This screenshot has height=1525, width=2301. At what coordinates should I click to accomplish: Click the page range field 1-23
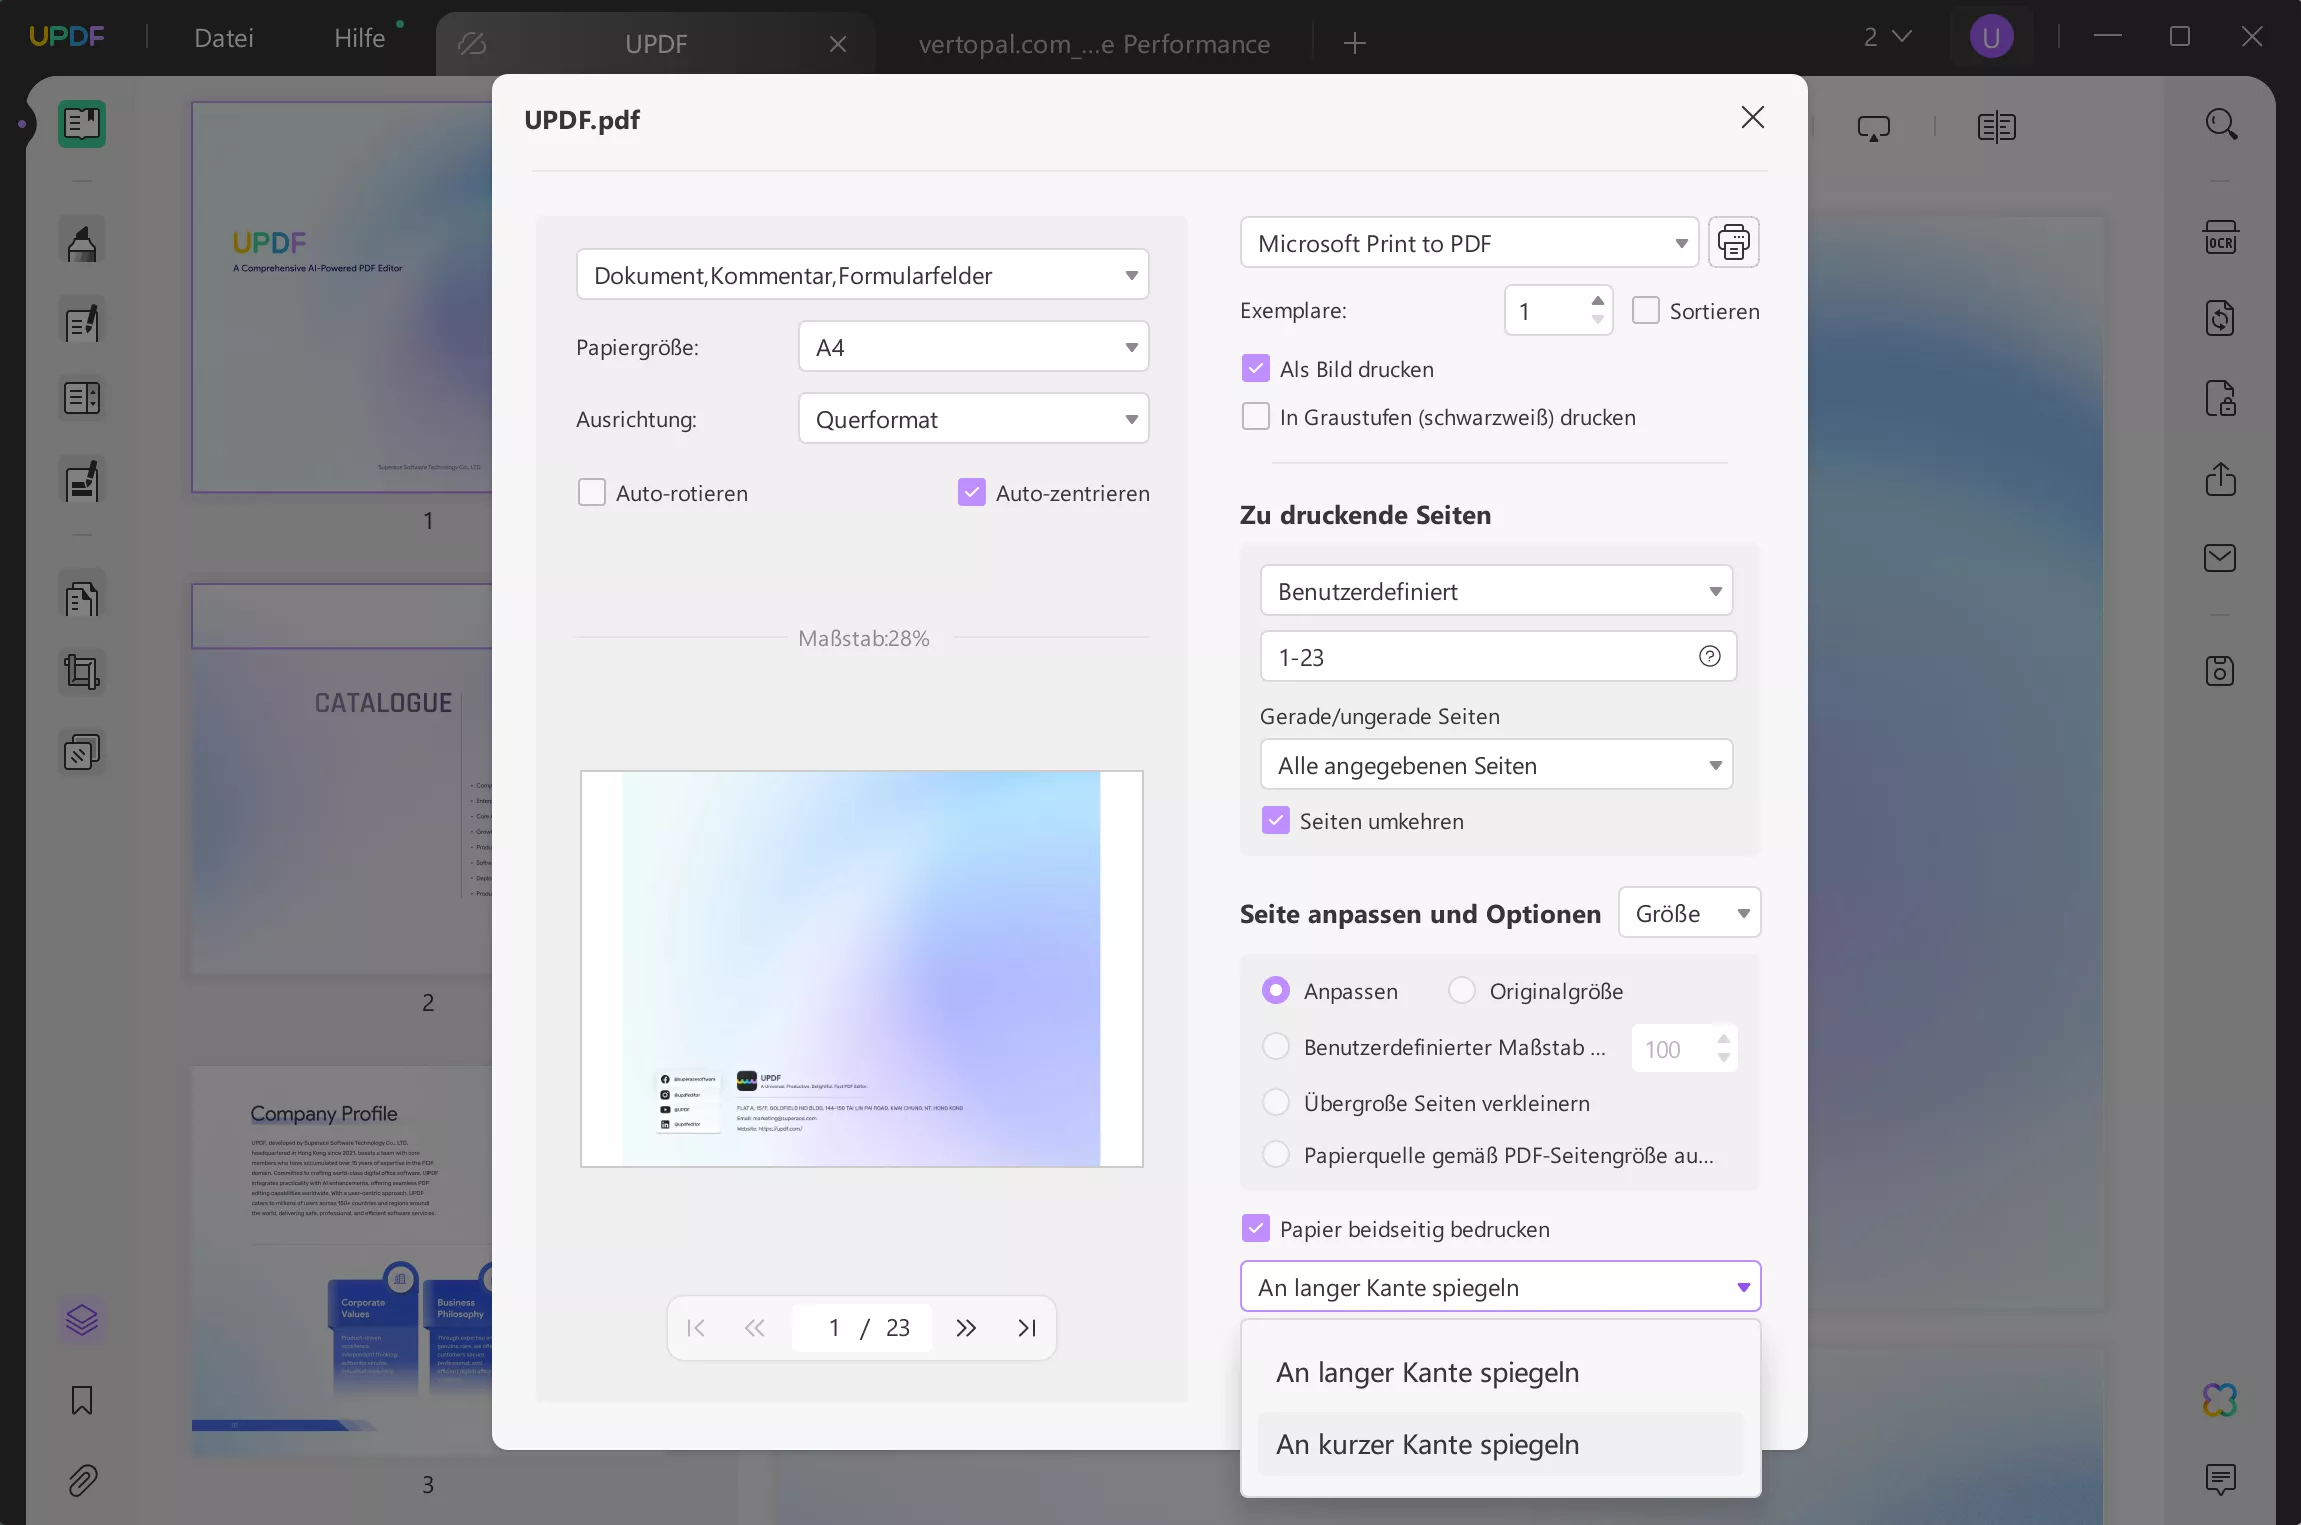tap(1470, 657)
